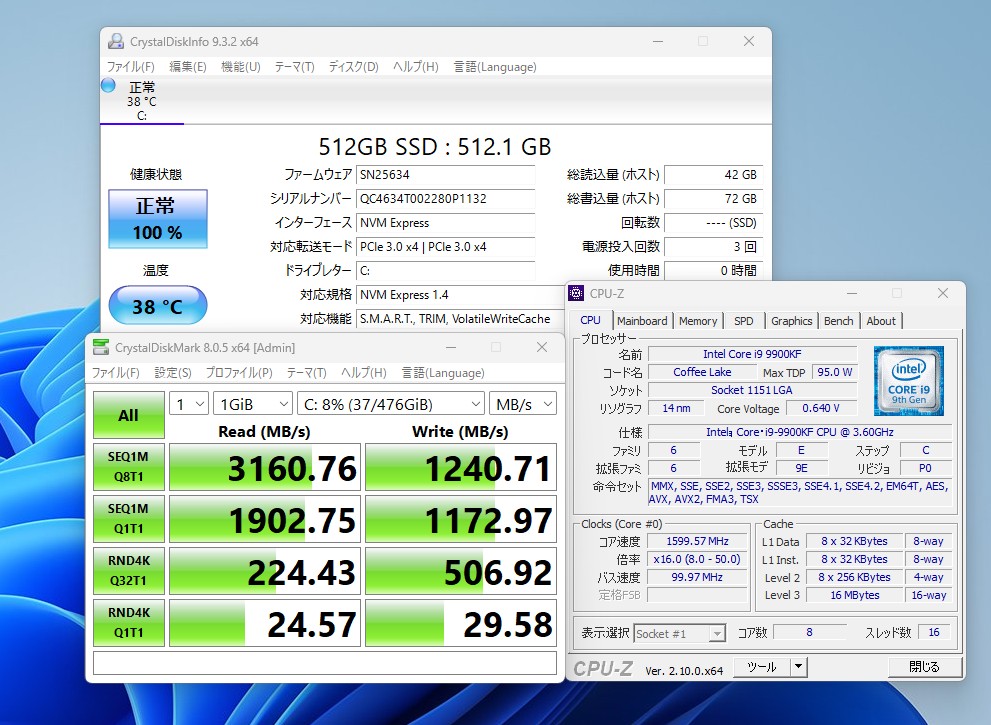Click the RND4K Q1T1 read result 24.57
Viewport: 991px width, 725px height.
265,623
